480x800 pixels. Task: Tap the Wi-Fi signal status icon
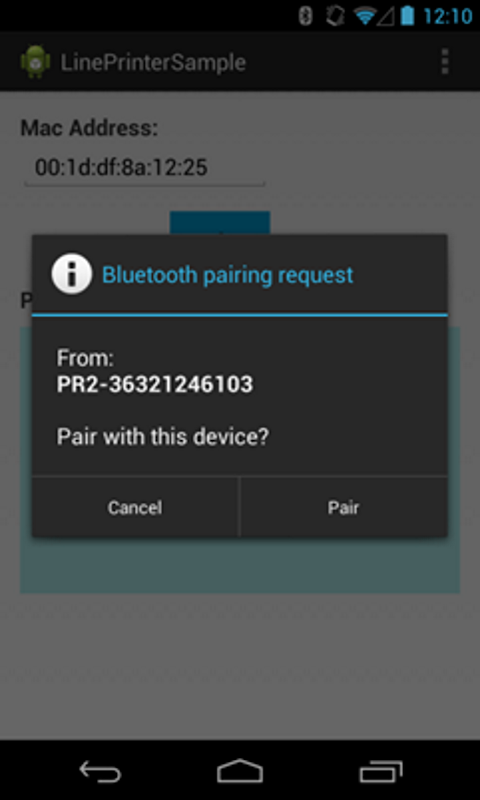pyautogui.click(x=365, y=16)
